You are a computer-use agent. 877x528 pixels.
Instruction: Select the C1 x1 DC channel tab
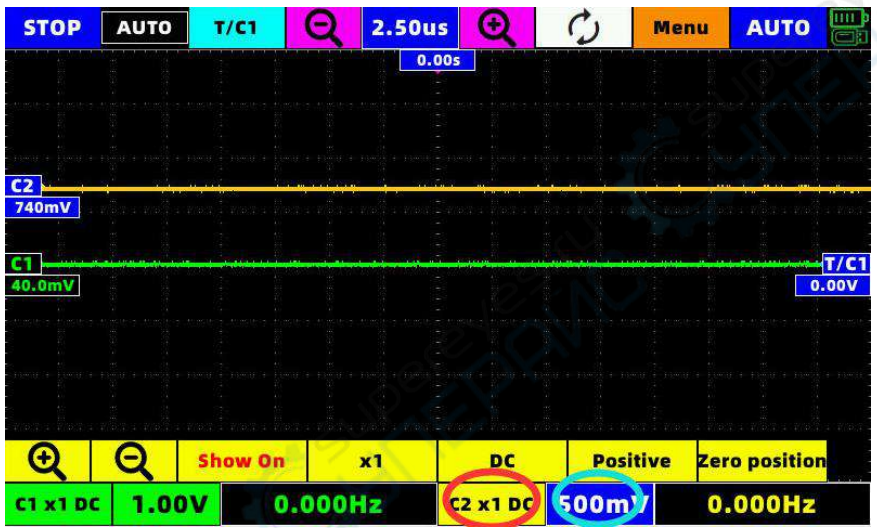click(58, 505)
